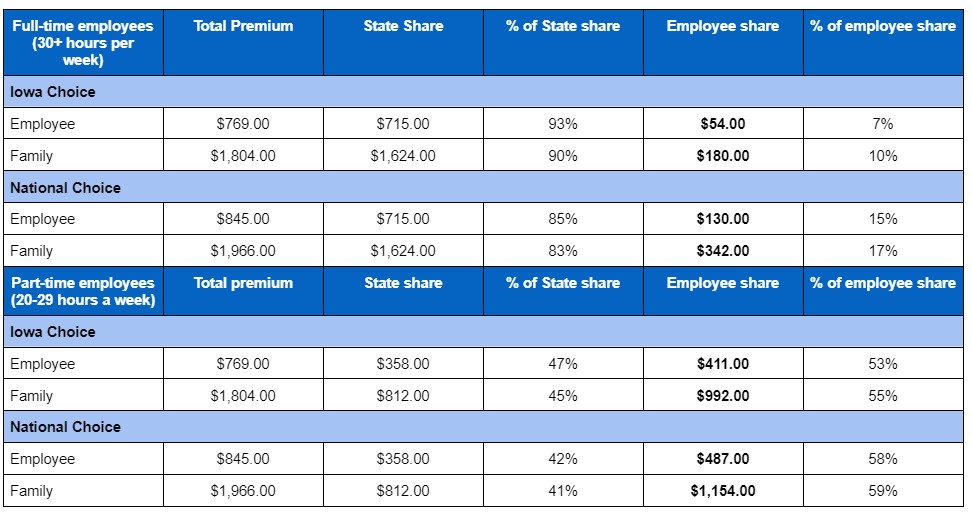972x521 pixels.
Task: Select the 85% state share cell
Action: point(563,219)
